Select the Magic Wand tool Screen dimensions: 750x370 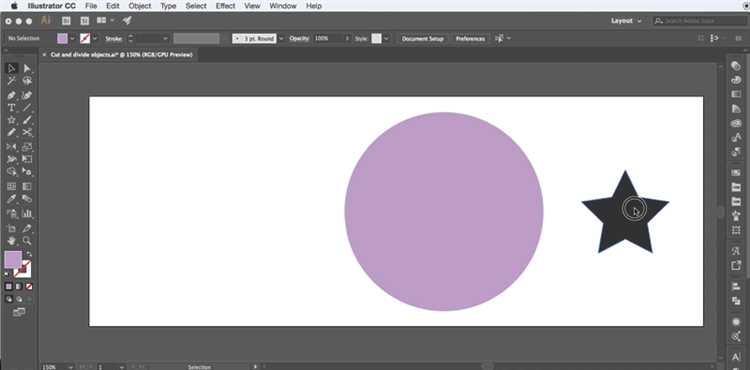coord(11,81)
